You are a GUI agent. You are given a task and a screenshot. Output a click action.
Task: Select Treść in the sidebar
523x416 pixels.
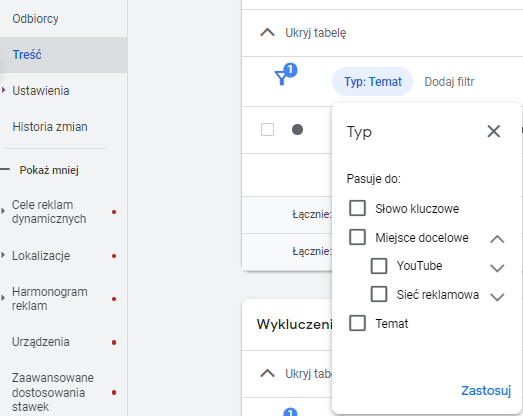point(27,54)
